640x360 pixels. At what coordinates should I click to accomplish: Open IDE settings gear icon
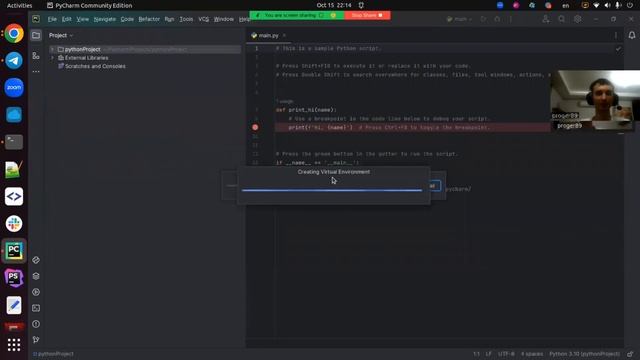coord(578,19)
